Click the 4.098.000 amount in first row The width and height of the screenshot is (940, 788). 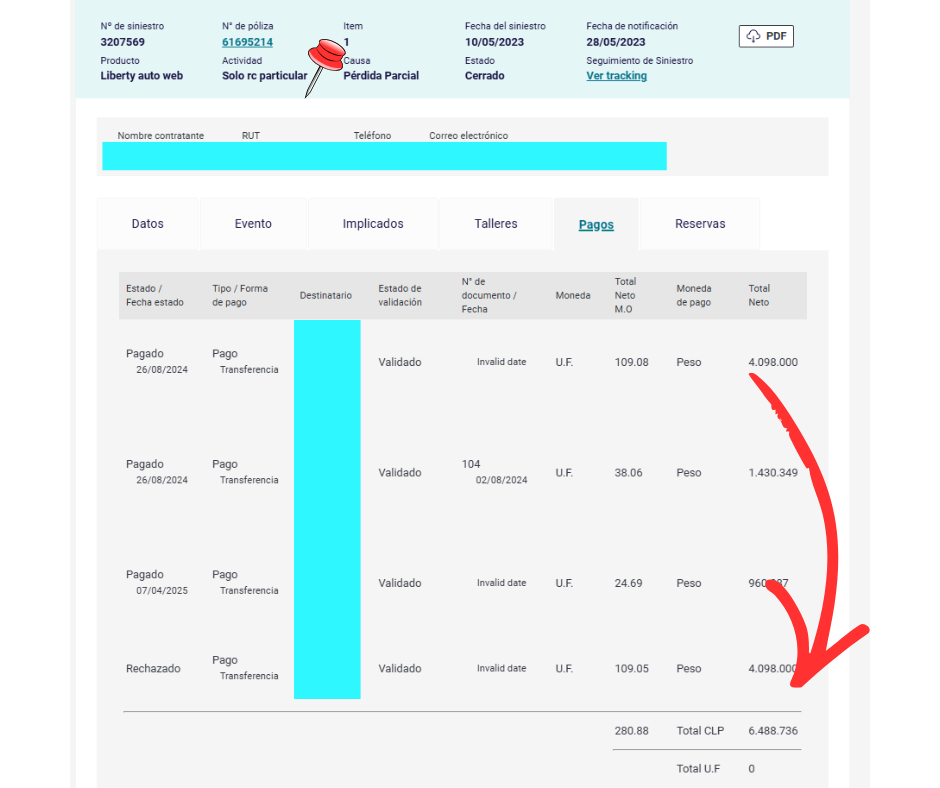[x=773, y=362]
